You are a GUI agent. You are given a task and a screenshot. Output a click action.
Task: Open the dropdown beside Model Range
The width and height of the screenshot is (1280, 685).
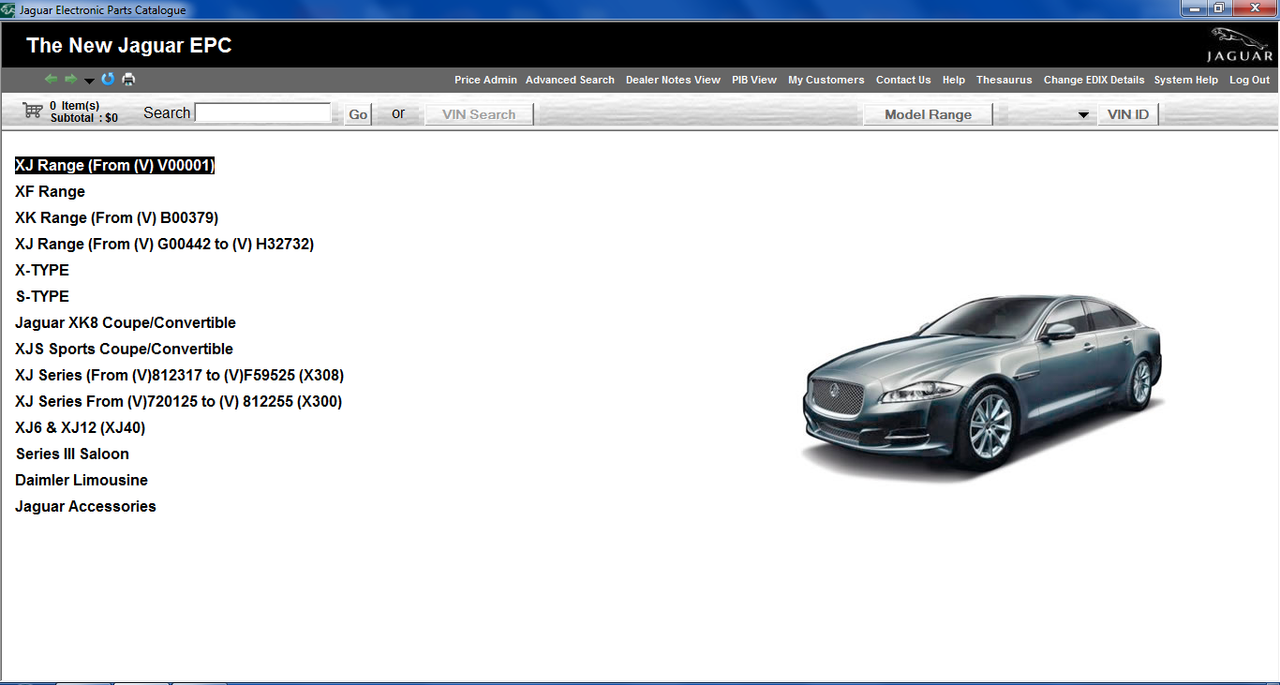point(1083,115)
